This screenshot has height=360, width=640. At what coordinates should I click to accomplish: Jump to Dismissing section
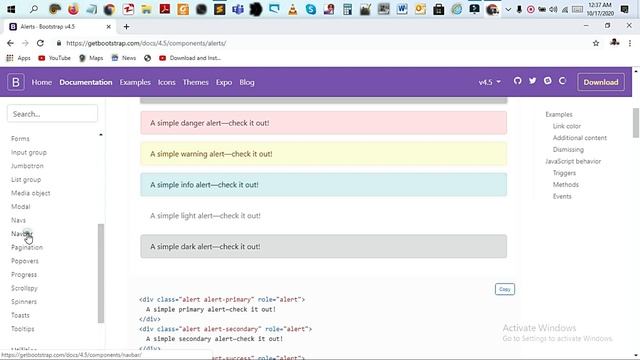[568, 149]
